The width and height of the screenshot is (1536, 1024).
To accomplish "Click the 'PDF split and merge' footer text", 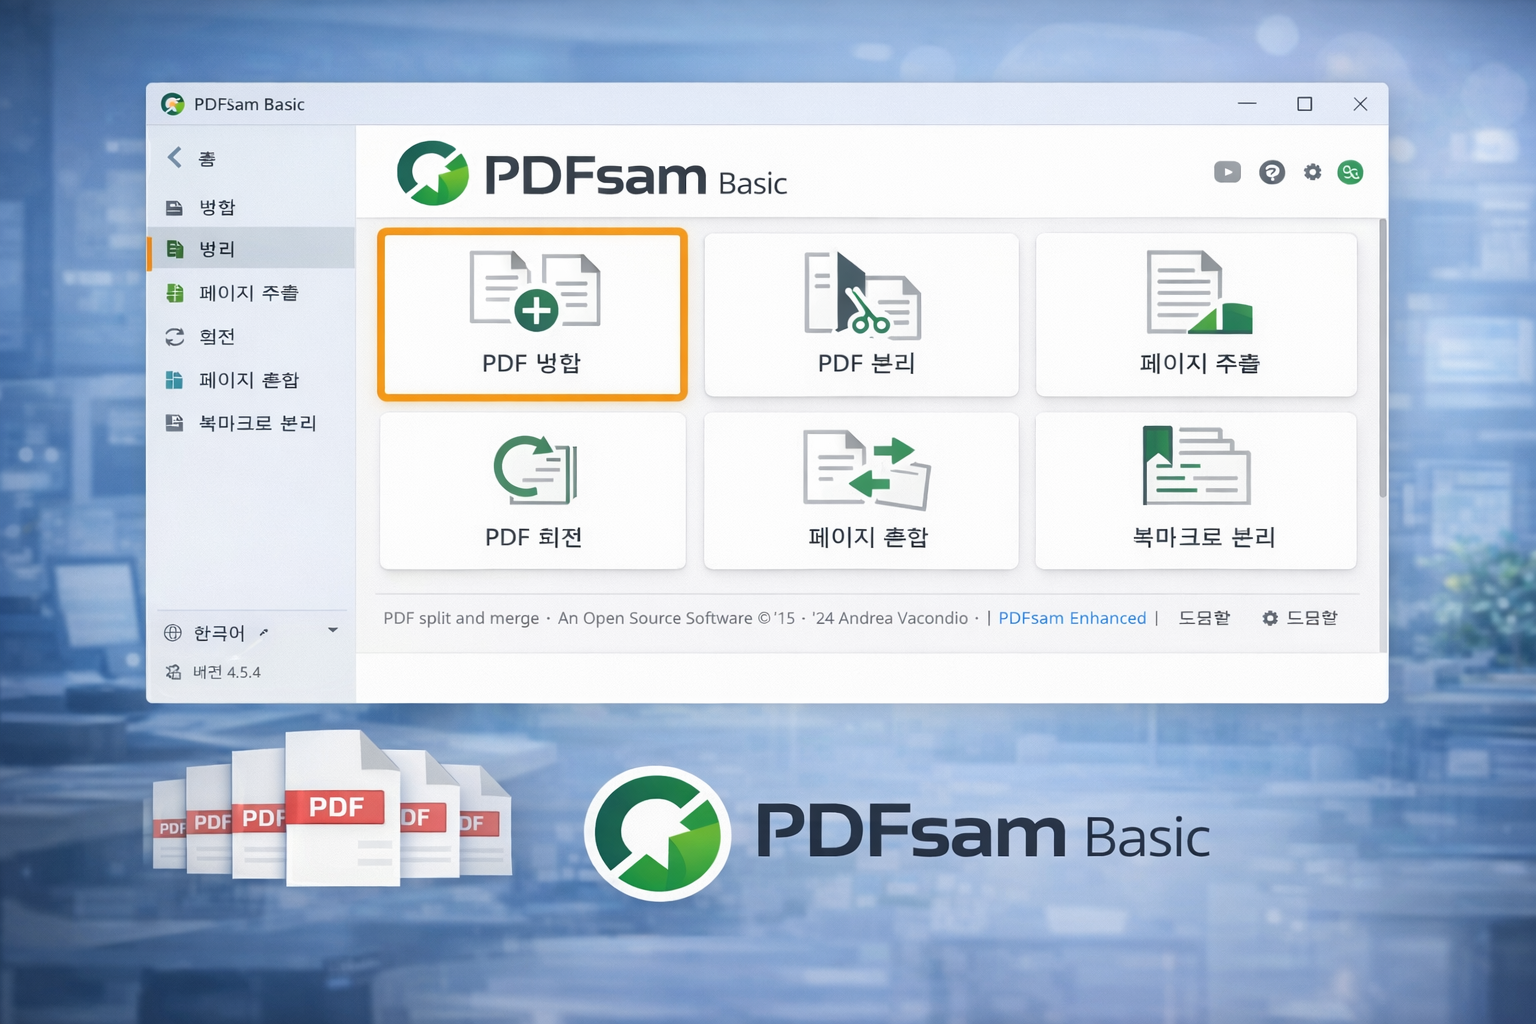I will (x=461, y=618).
